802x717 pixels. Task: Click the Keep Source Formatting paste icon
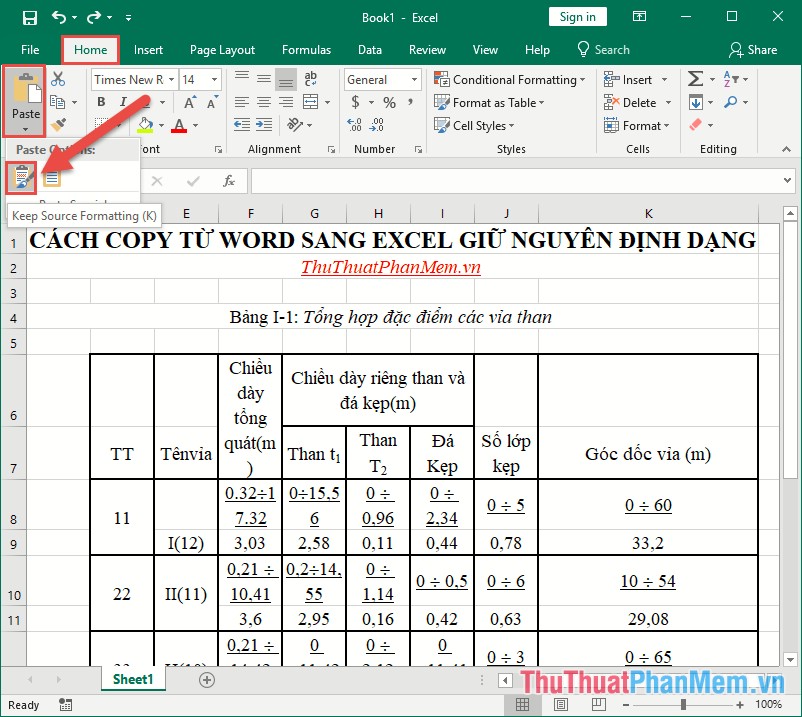click(23, 177)
